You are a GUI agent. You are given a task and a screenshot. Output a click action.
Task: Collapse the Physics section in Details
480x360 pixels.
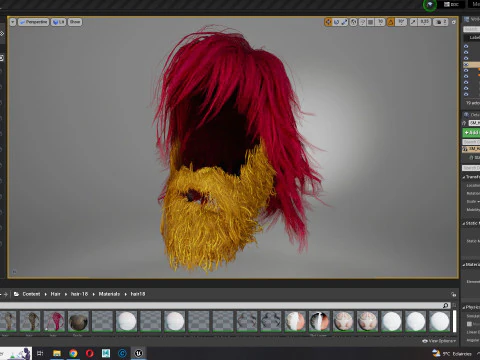[464, 307]
